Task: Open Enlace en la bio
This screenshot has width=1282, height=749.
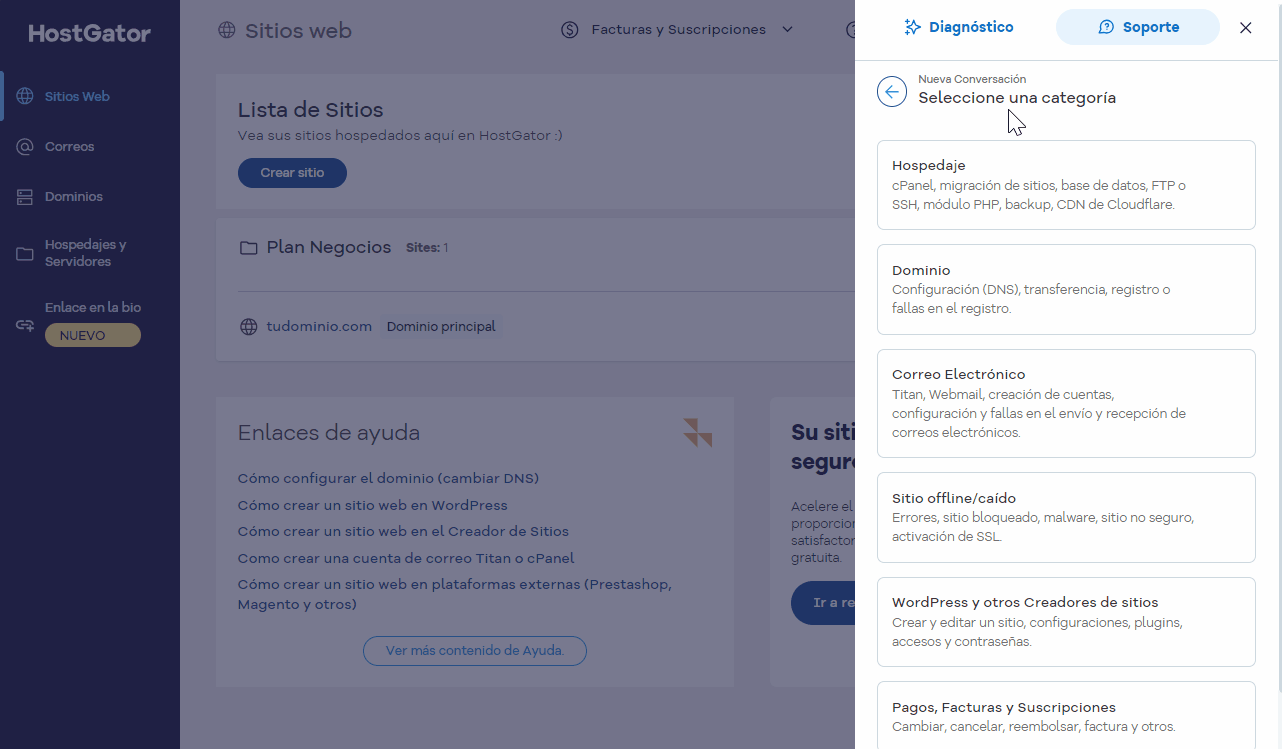Action: coord(93,308)
